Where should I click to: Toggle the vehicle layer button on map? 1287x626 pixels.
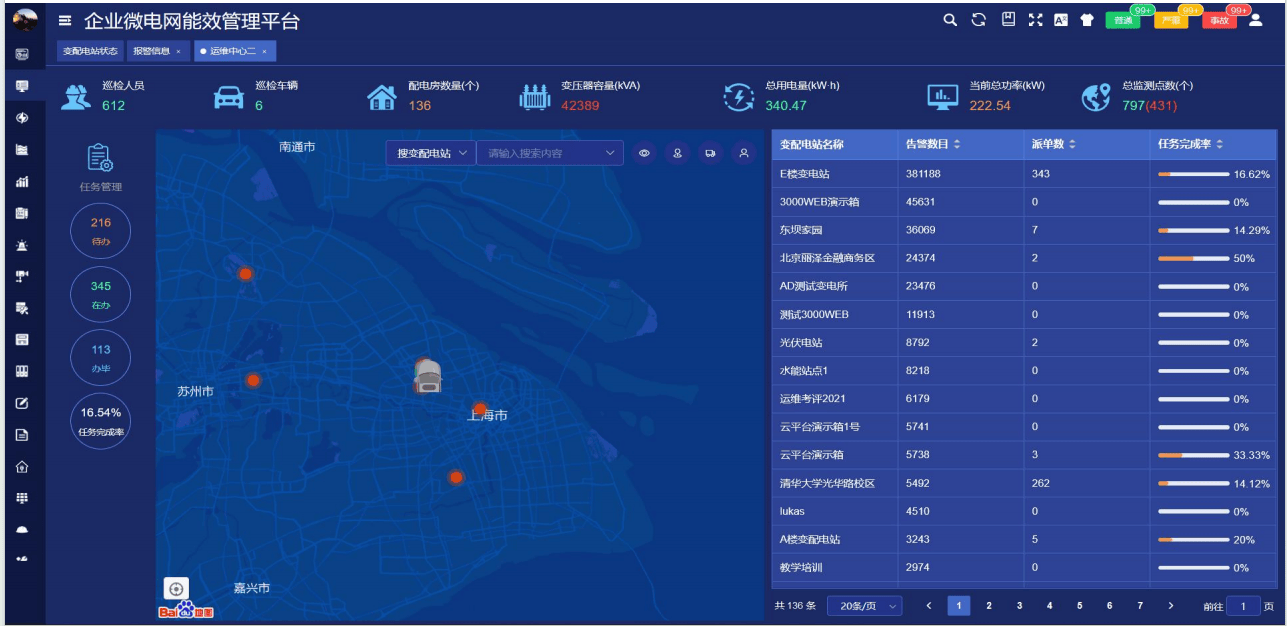(711, 153)
